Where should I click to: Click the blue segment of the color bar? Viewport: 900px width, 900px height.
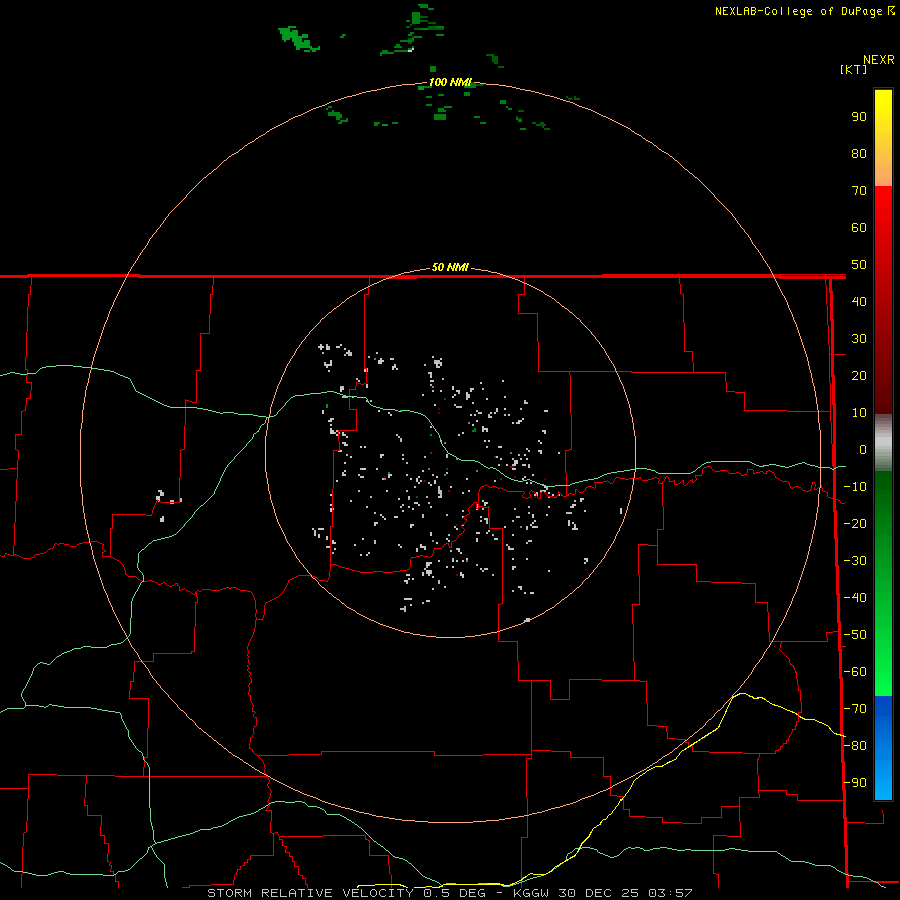point(883,748)
